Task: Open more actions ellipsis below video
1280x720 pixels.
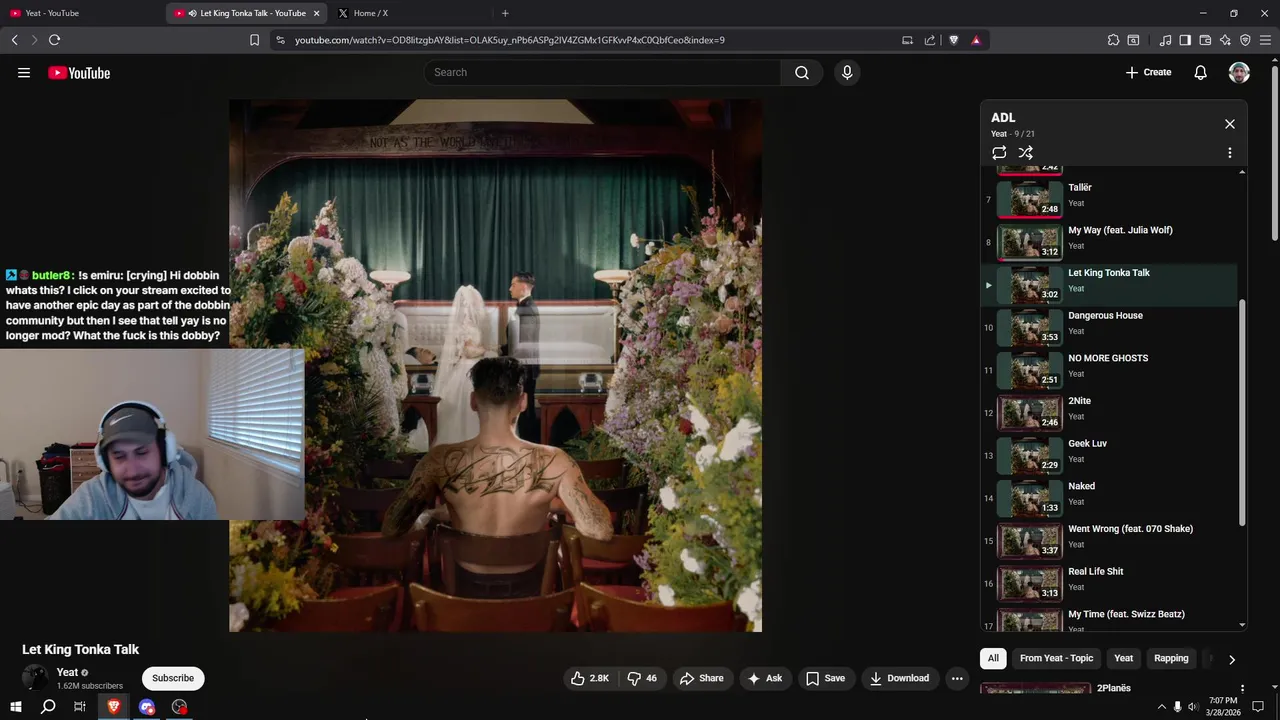Action: pos(957,678)
